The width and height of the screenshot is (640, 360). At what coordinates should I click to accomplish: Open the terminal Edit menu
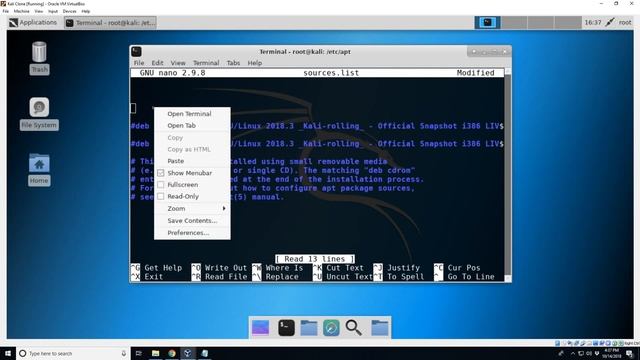(x=157, y=63)
